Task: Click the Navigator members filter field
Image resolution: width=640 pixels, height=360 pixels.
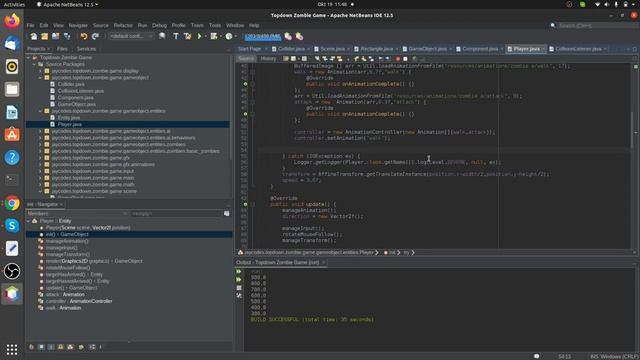Action: point(176,213)
